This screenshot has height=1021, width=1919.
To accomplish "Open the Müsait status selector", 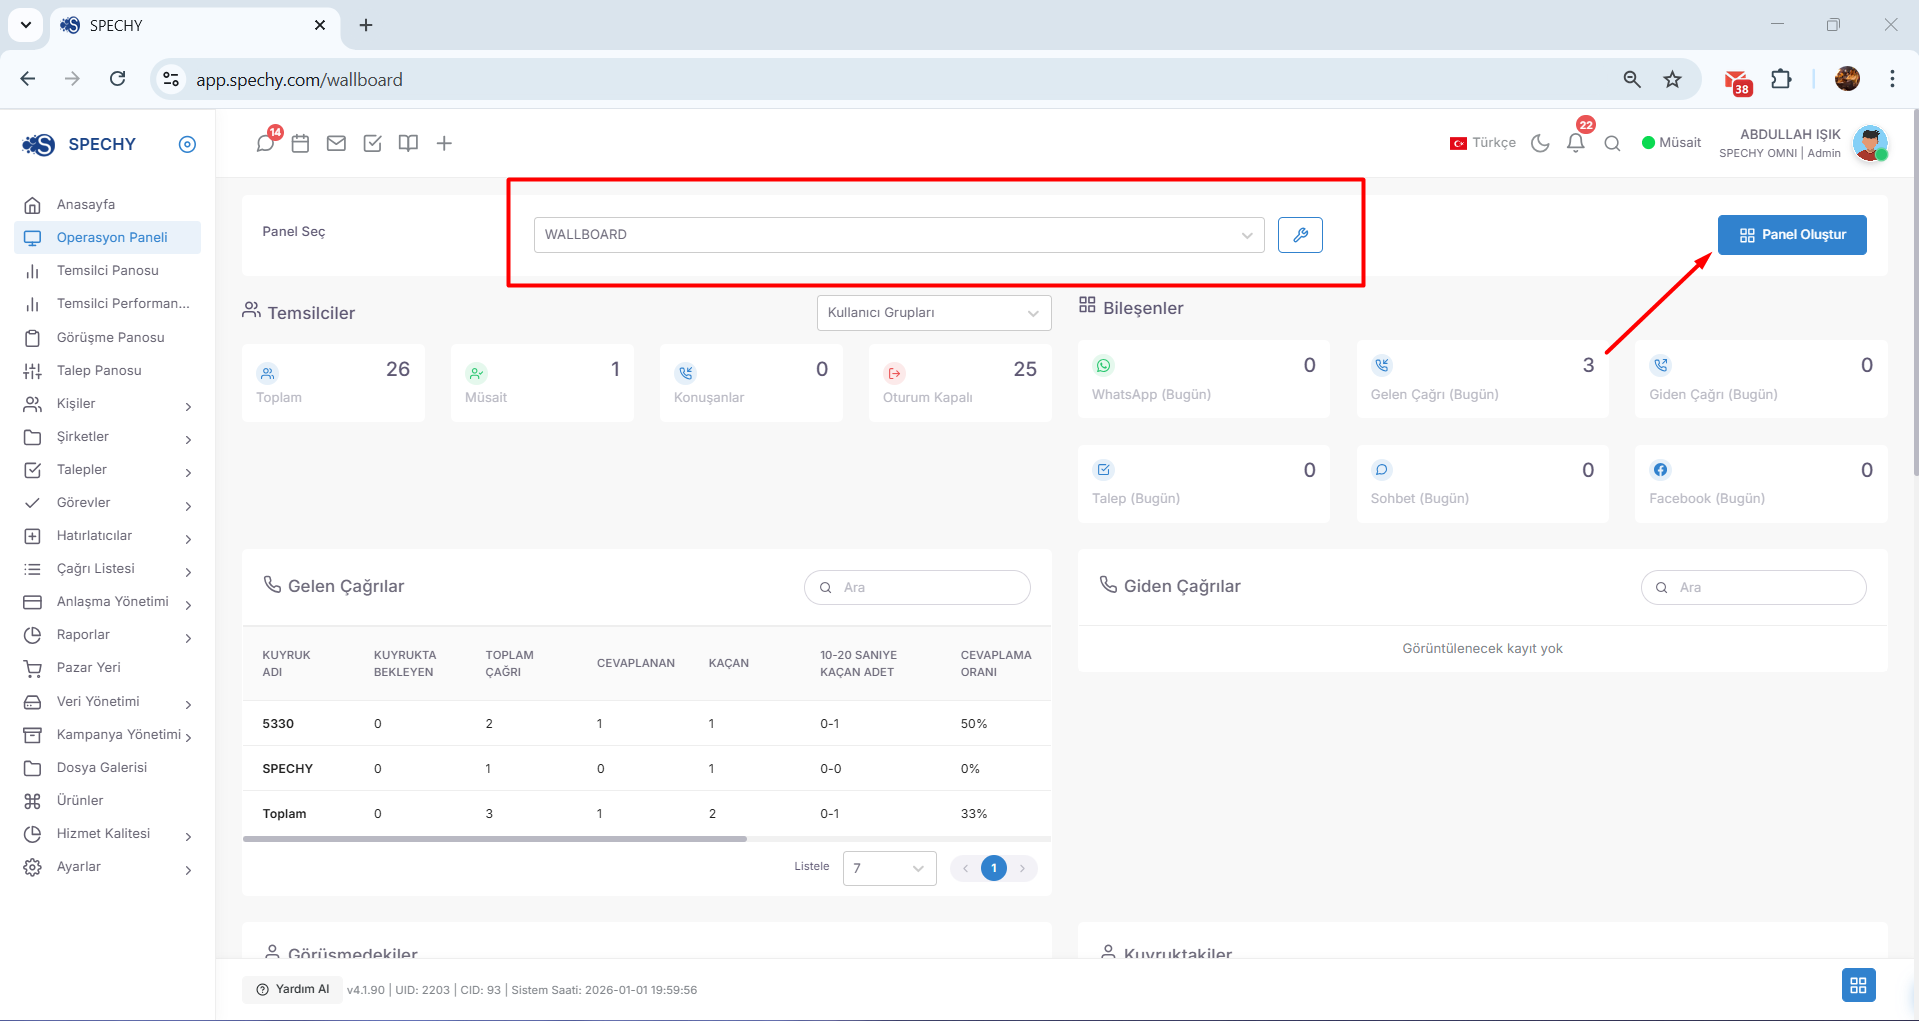I will tap(1671, 143).
